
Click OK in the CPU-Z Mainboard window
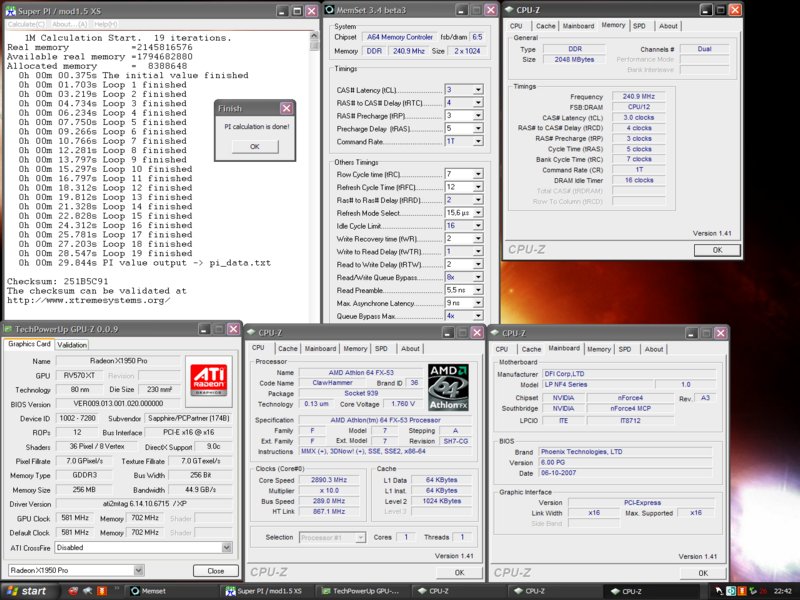703,573
